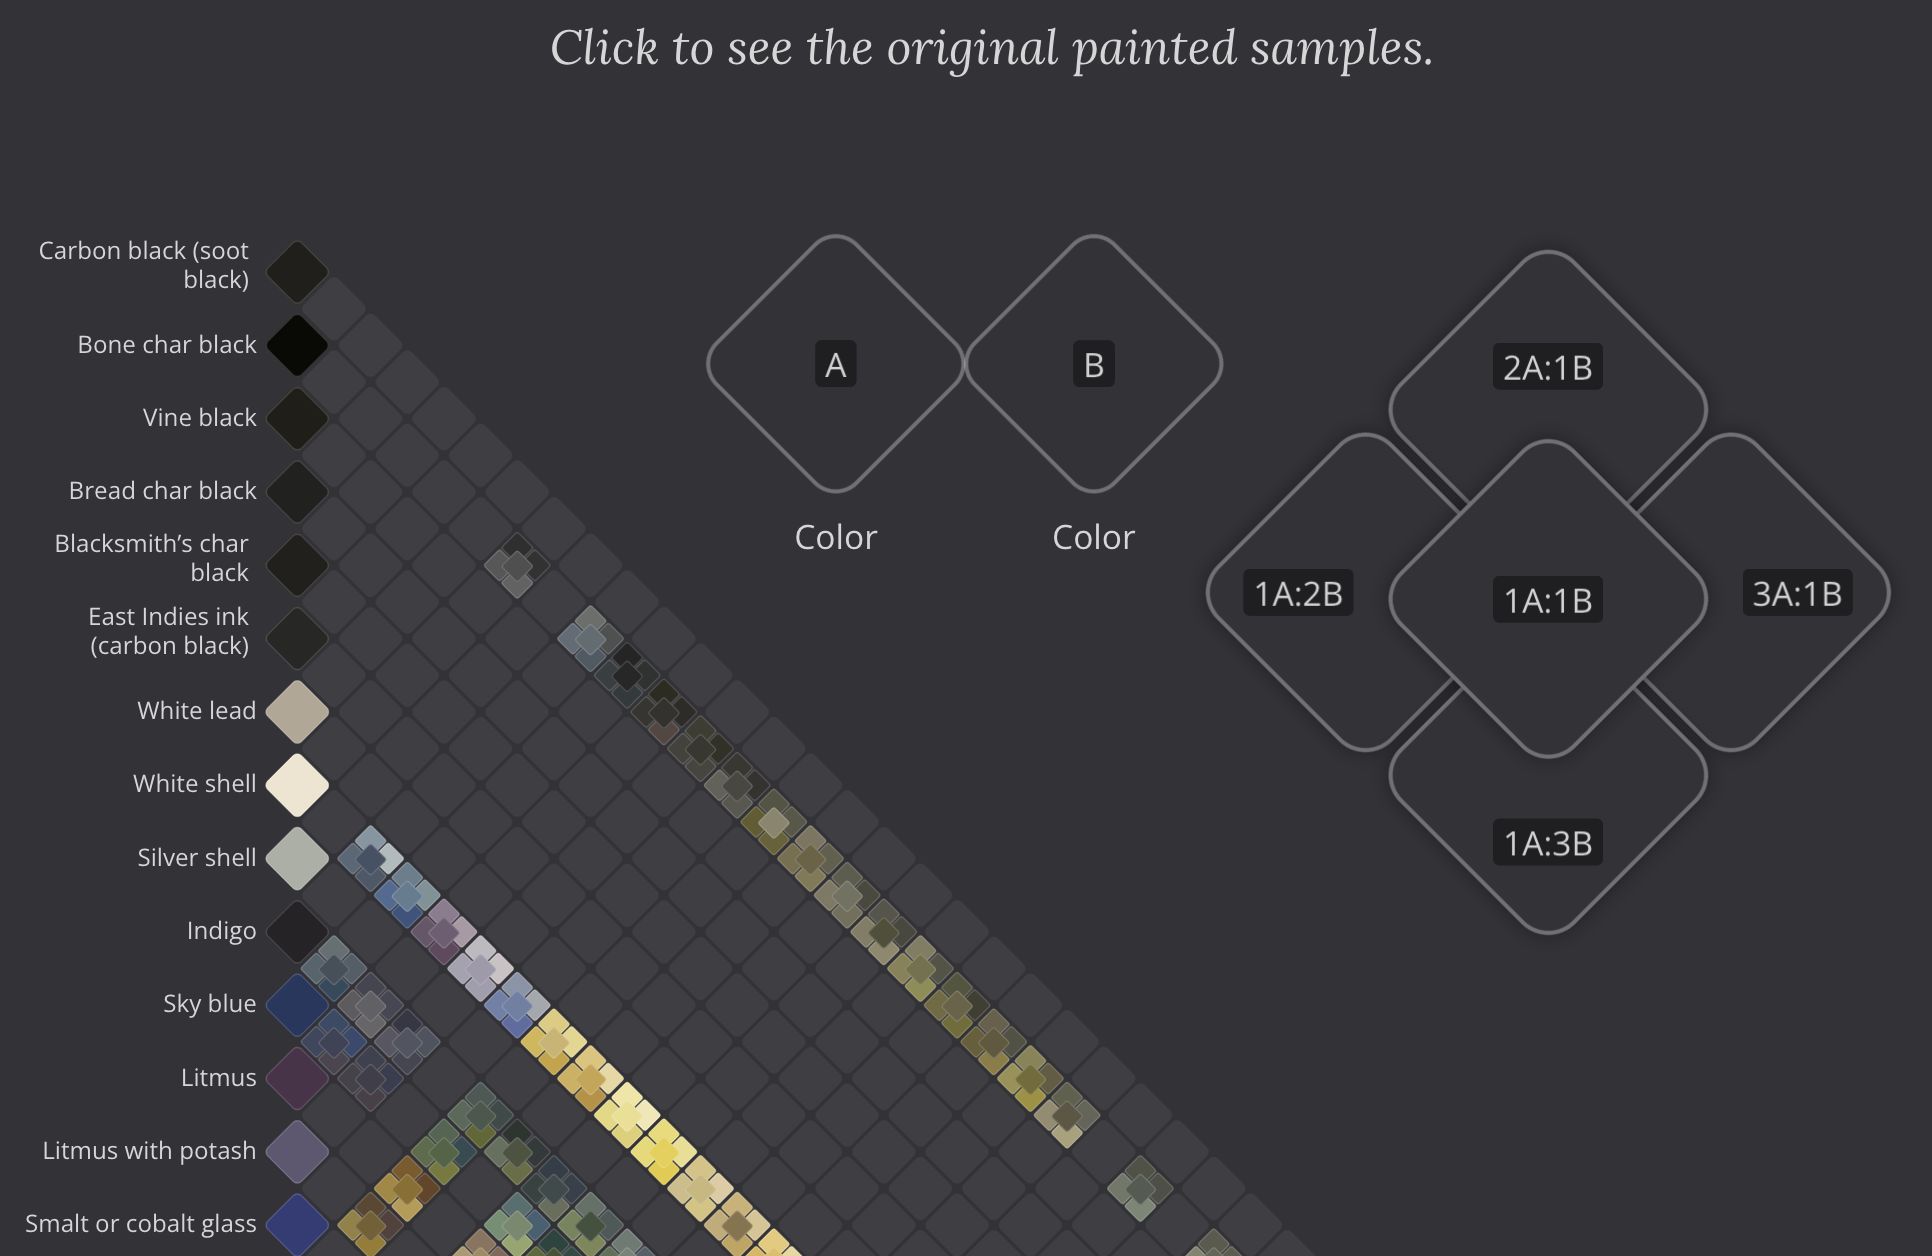Select the White lead color swatch
This screenshot has height=1256, width=1932.
[x=297, y=711]
